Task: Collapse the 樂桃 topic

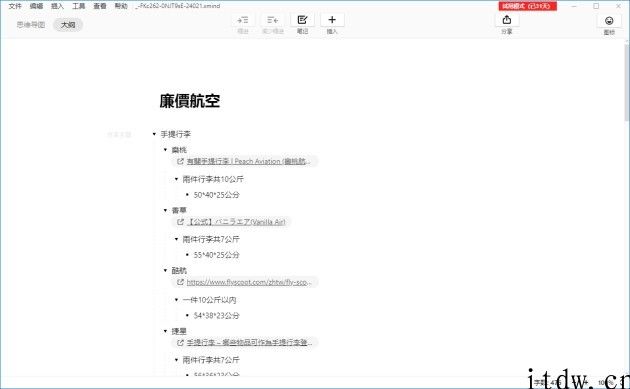Action: click(165, 150)
